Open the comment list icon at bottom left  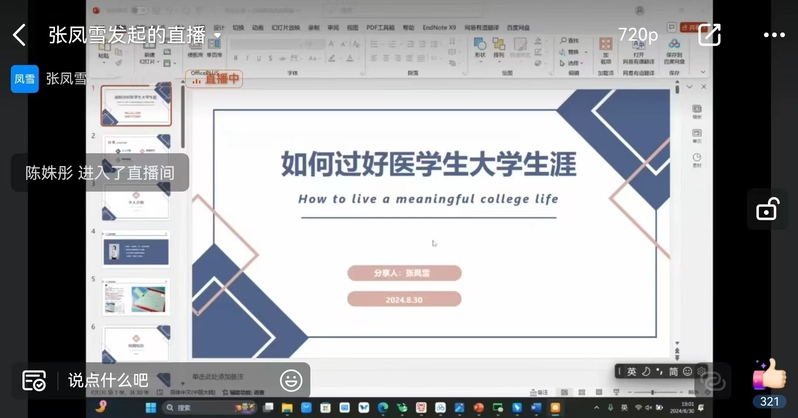pyautogui.click(x=34, y=380)
